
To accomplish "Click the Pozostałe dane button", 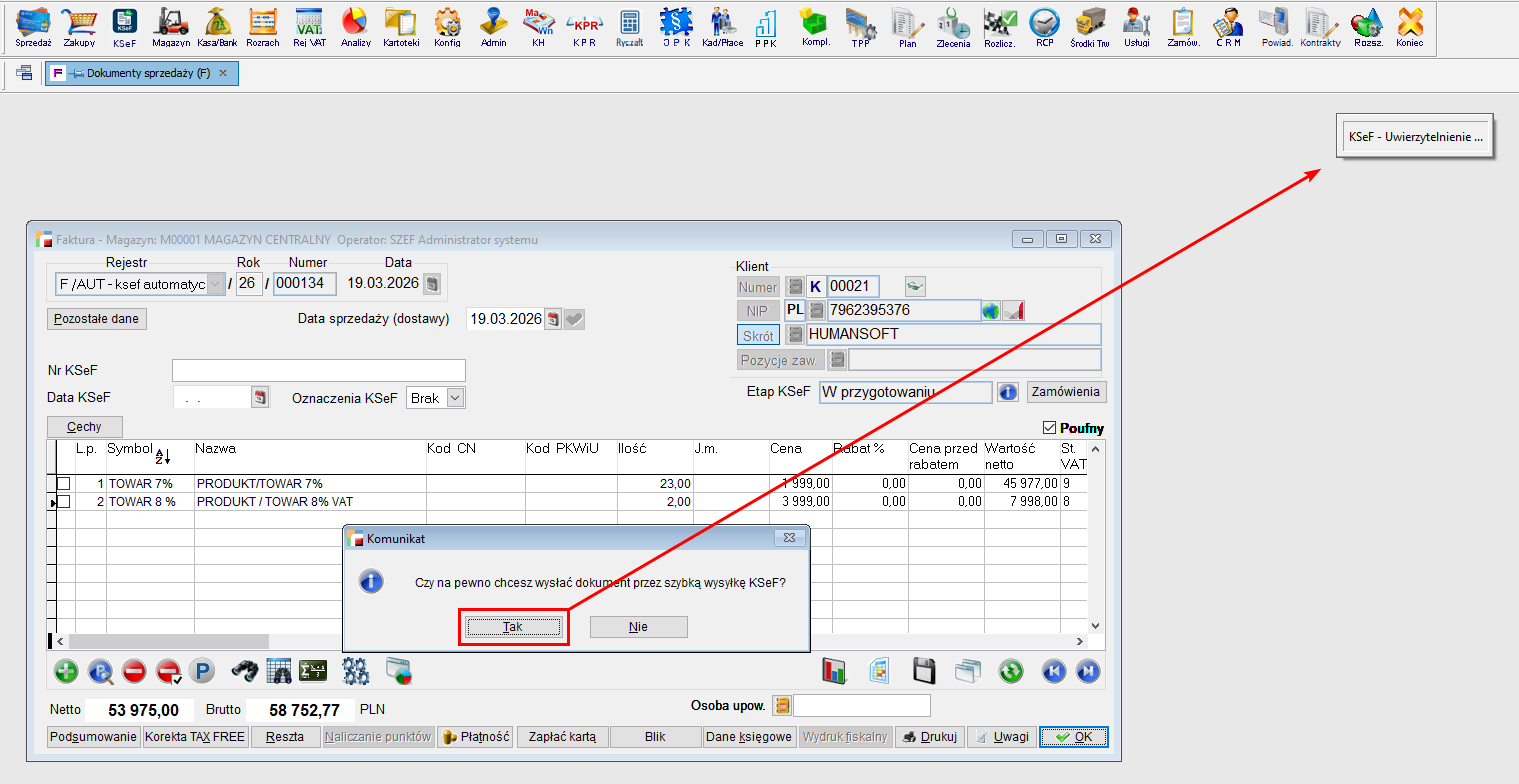I will [97, 319].
